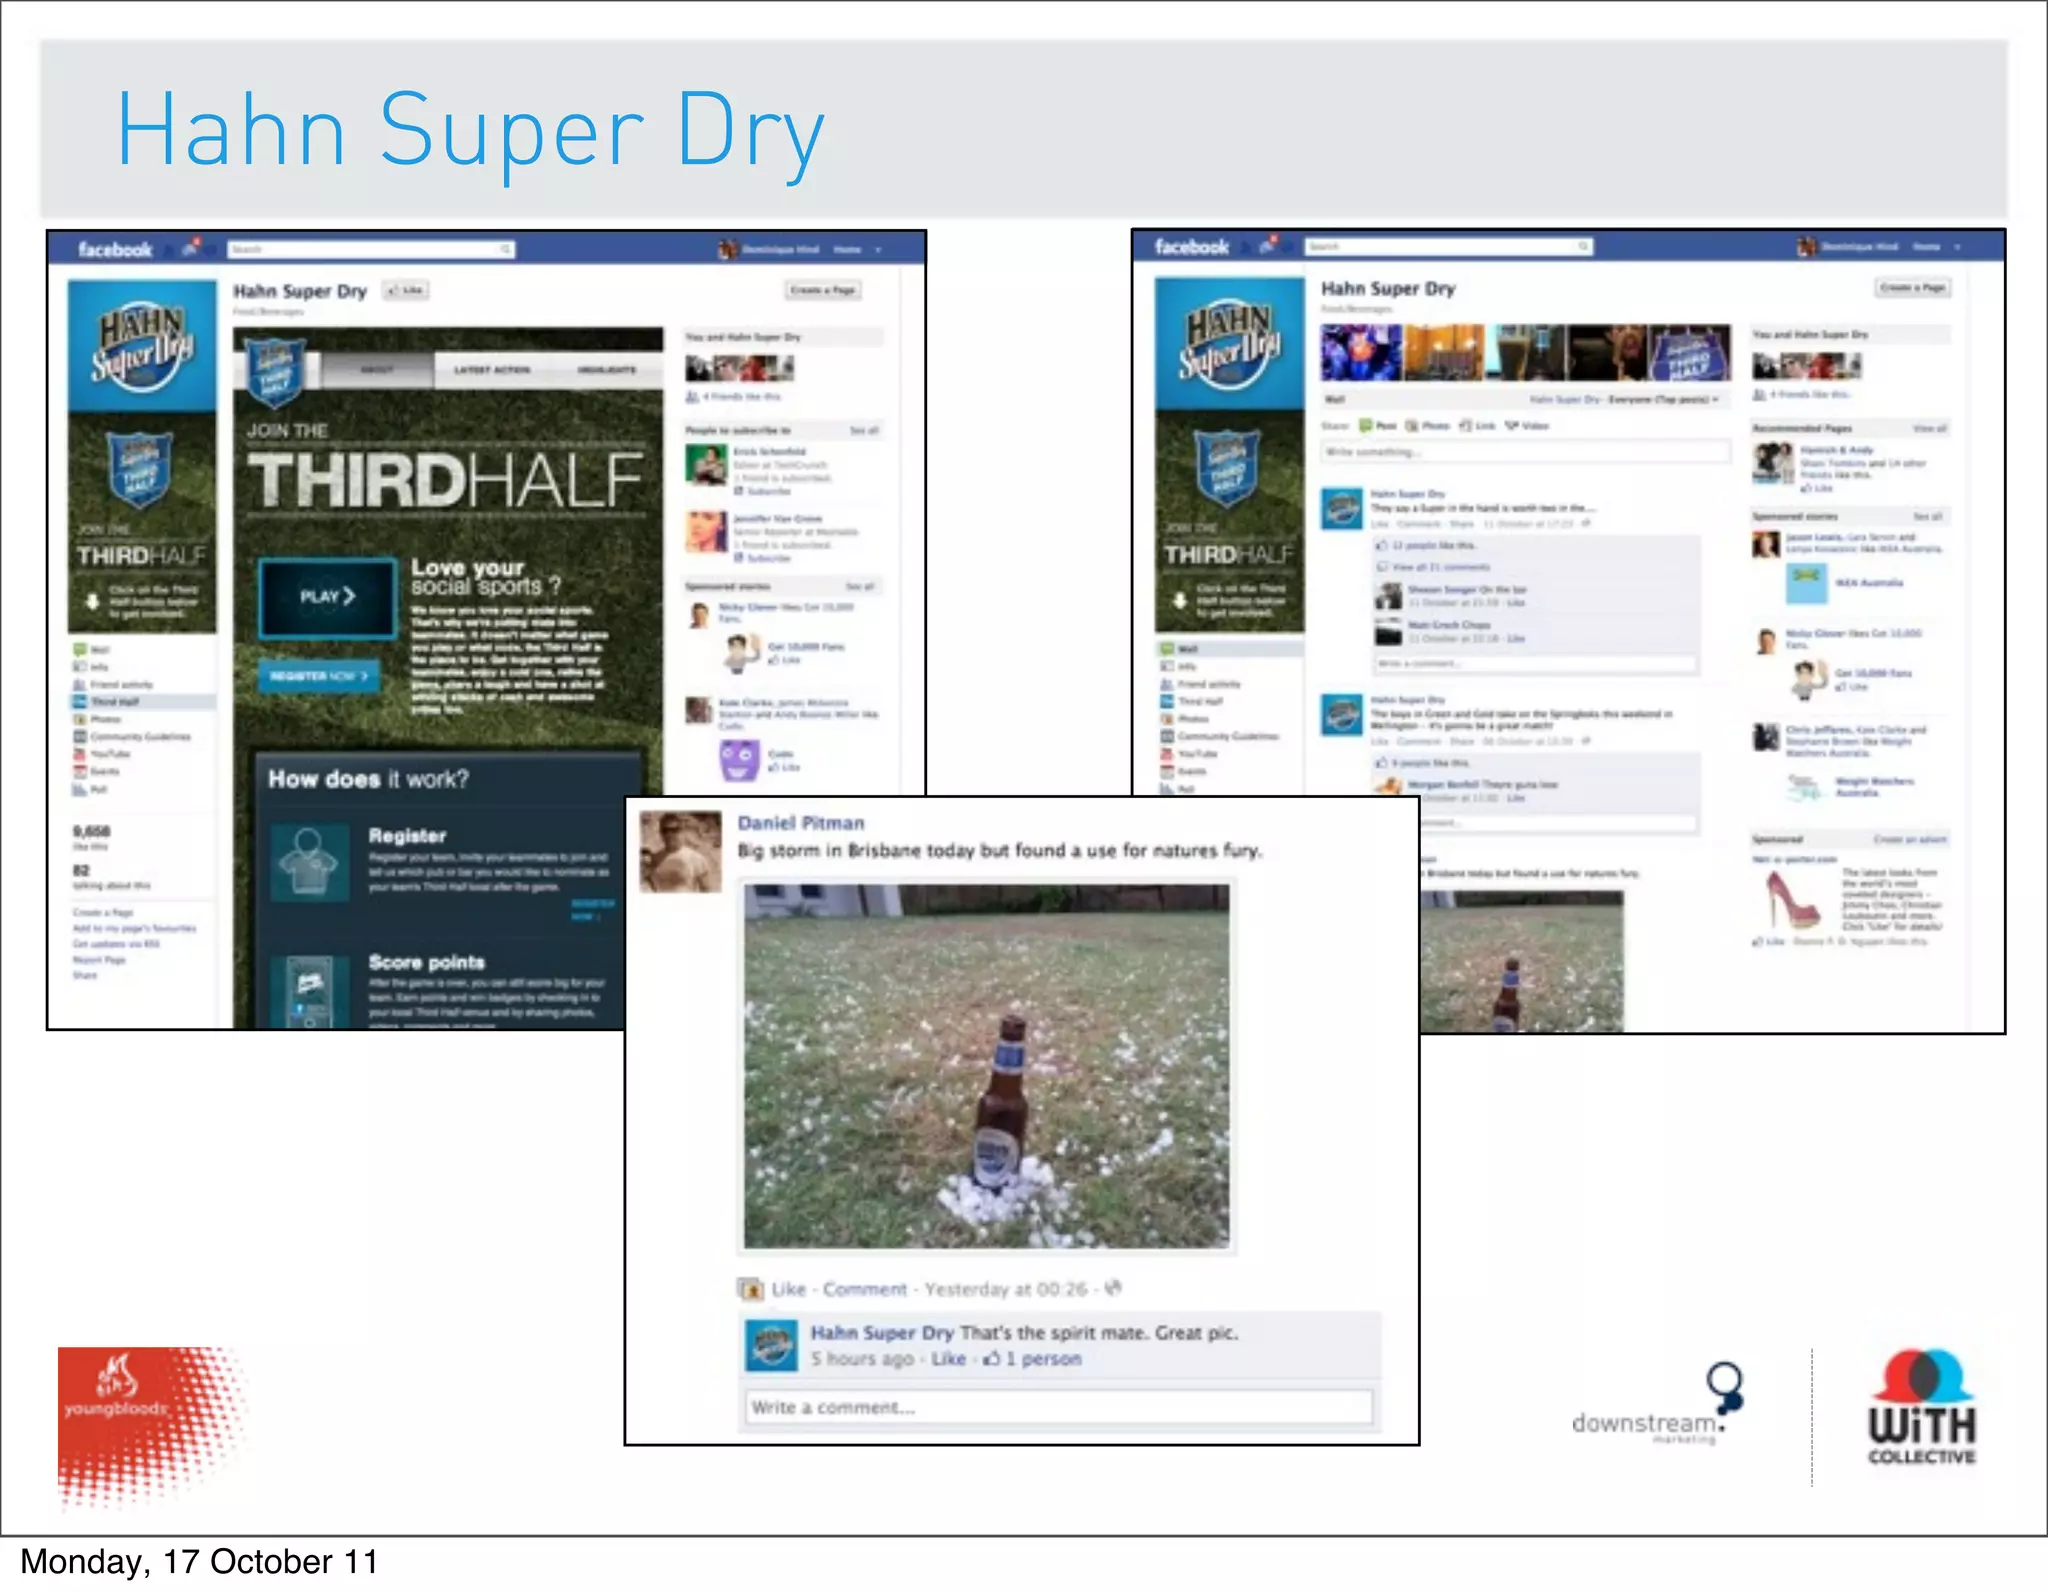Click the purple monster sponsored icon
The width and height of the screenshot is (2048, 1593).
739,760
